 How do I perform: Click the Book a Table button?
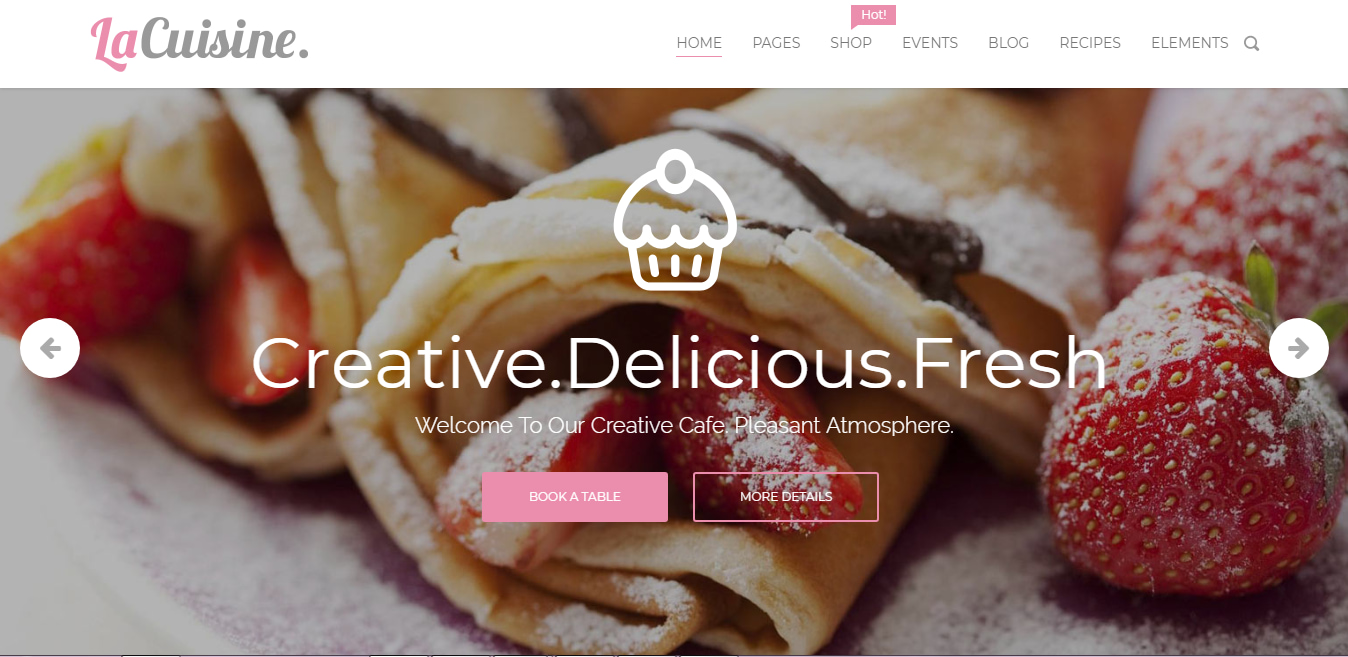(575, 497)
